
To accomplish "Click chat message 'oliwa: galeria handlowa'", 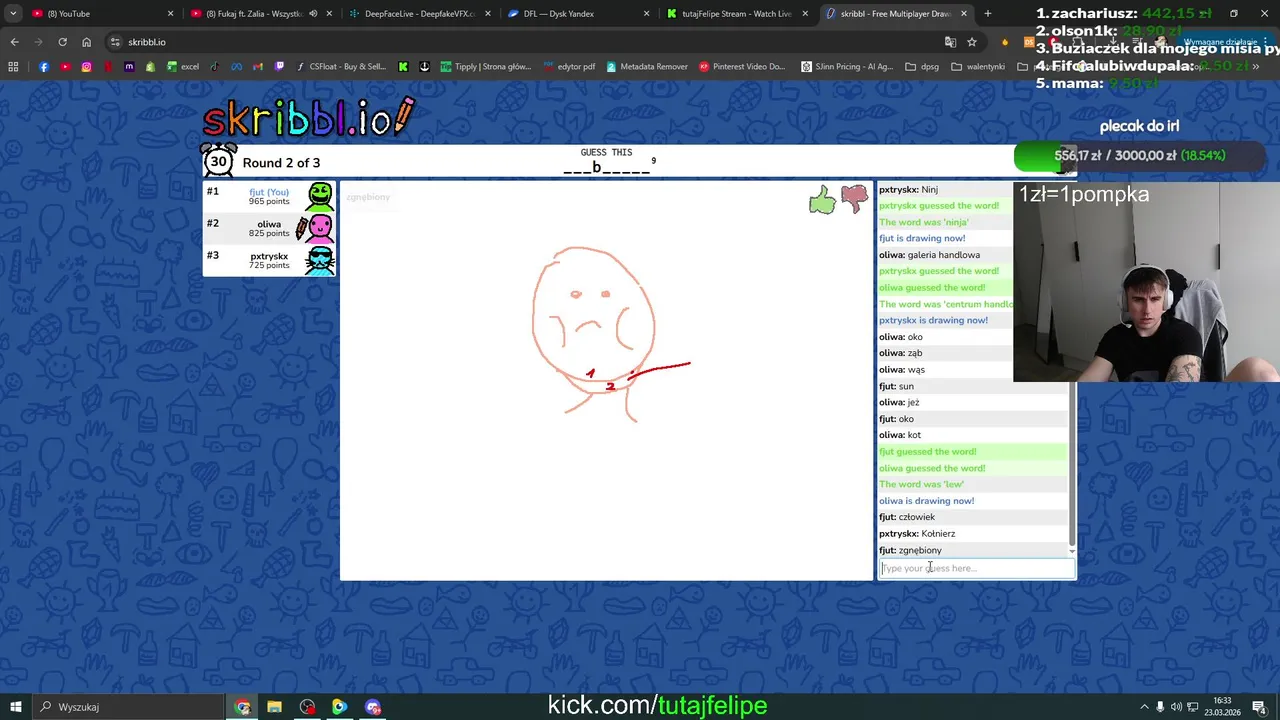I will click(929, 255).
